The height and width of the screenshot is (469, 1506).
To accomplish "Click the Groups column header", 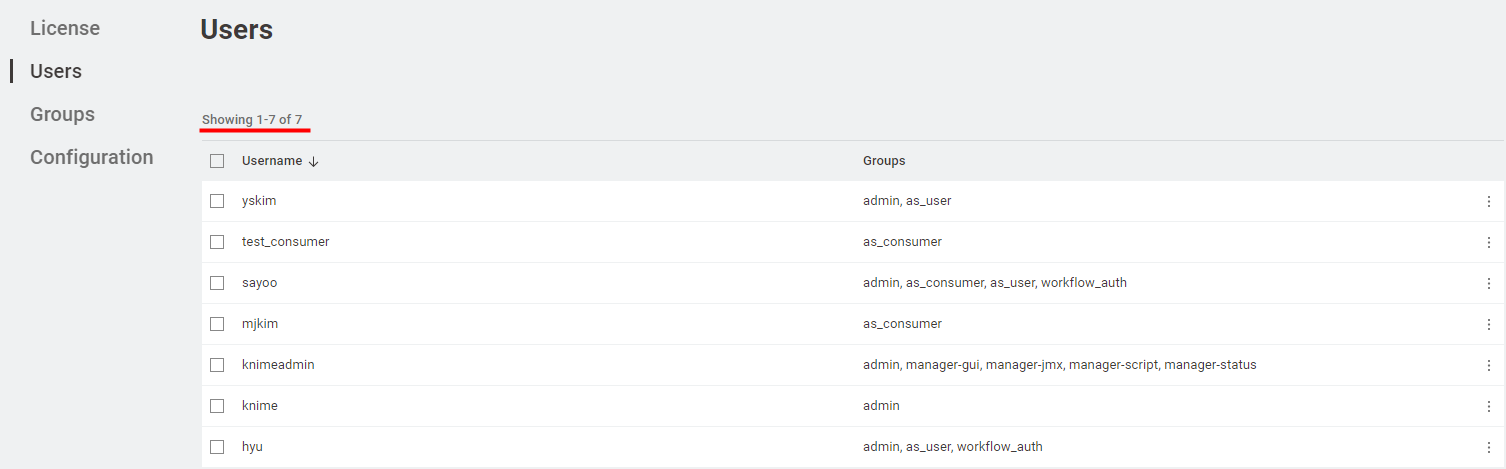I will [884, 161].
